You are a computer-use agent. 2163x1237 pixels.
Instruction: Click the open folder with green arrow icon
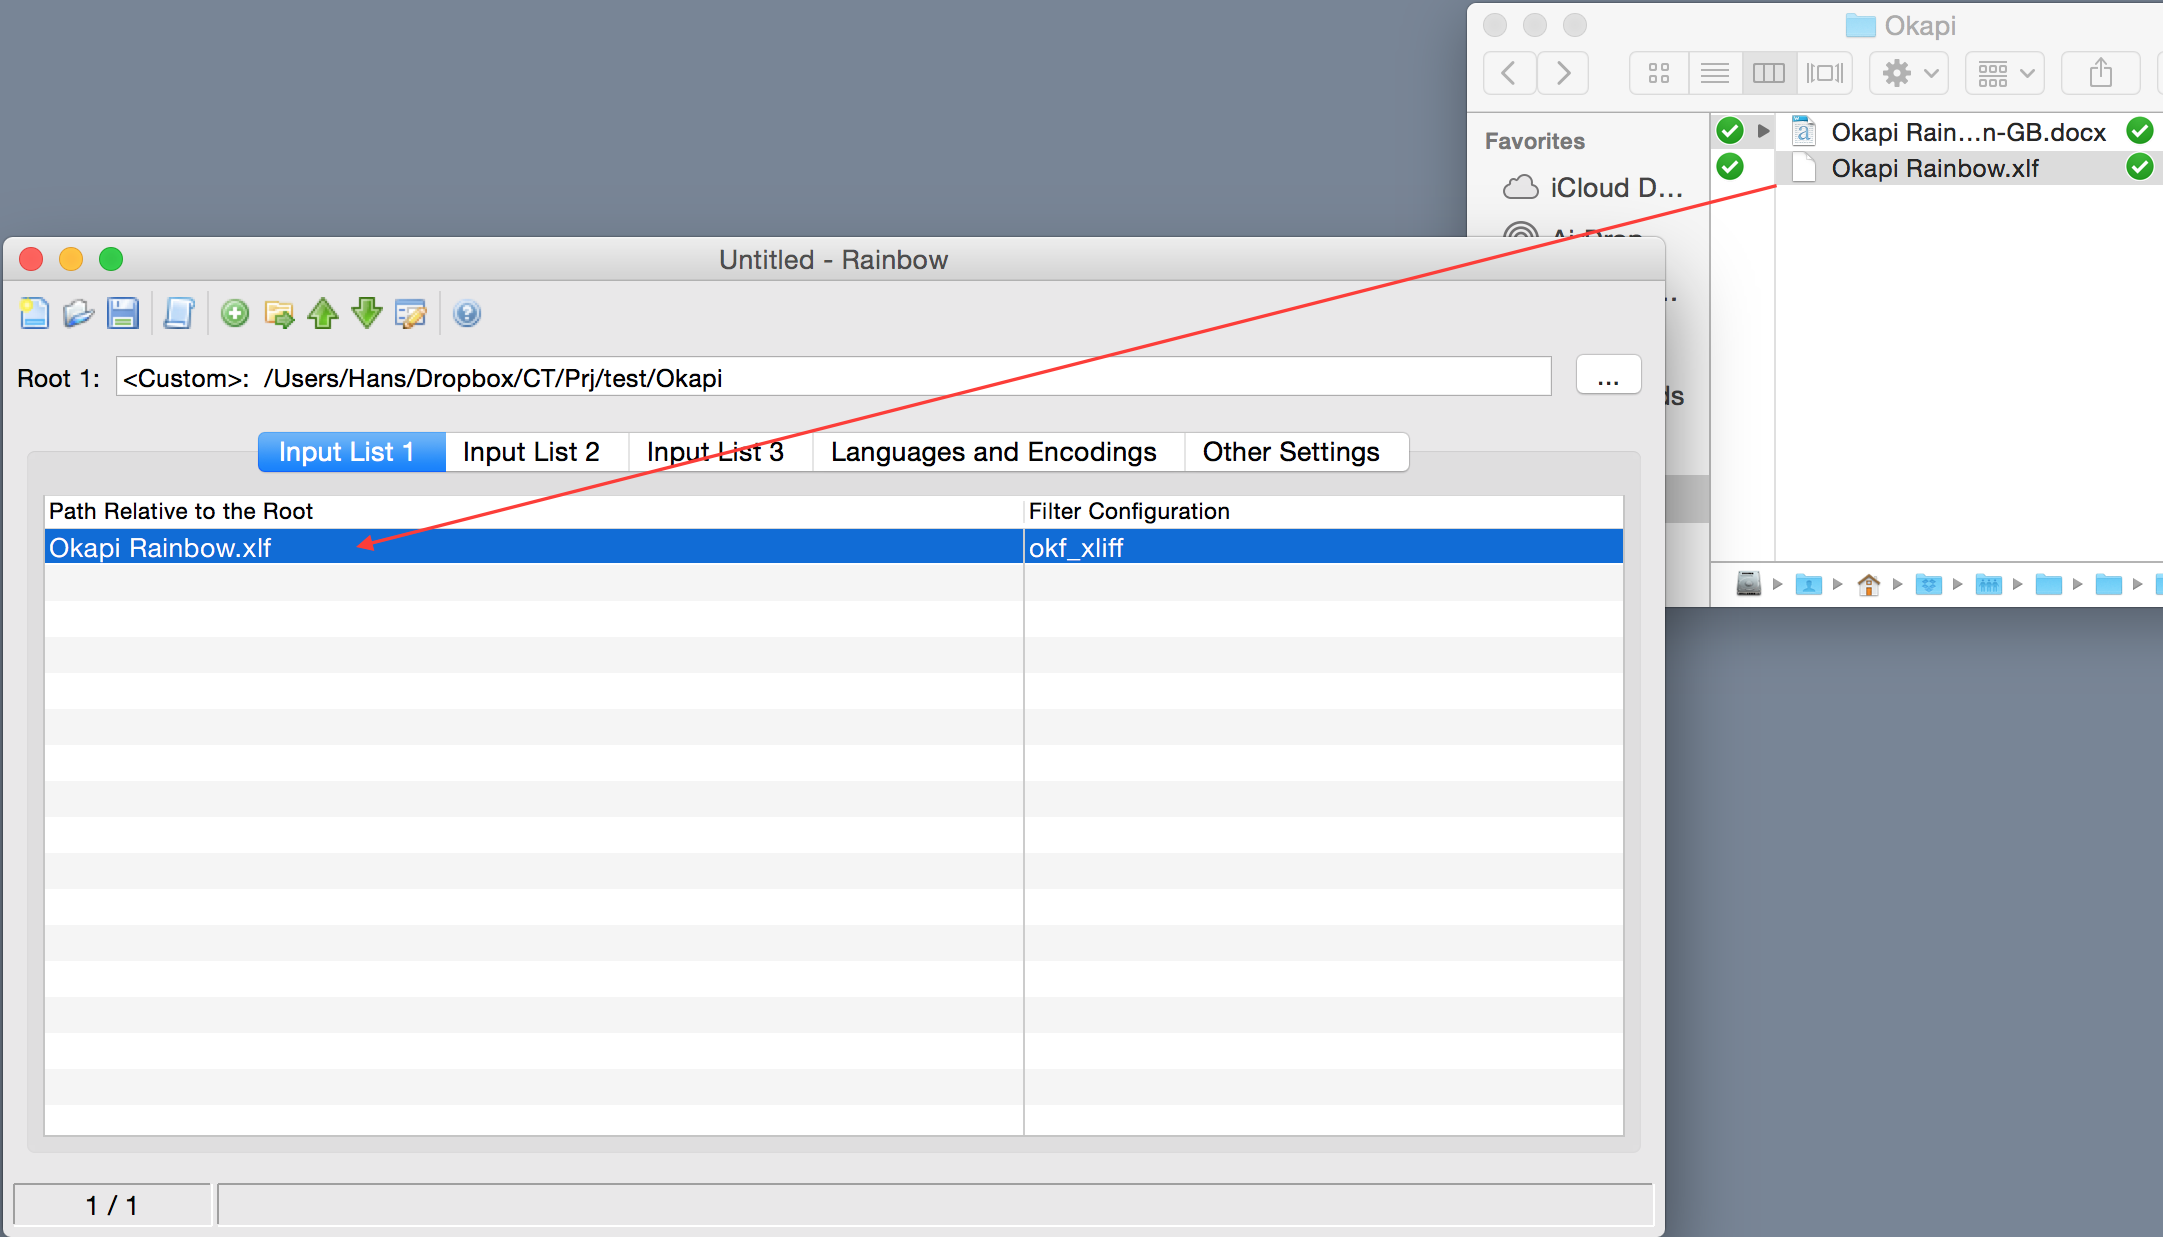279,314
